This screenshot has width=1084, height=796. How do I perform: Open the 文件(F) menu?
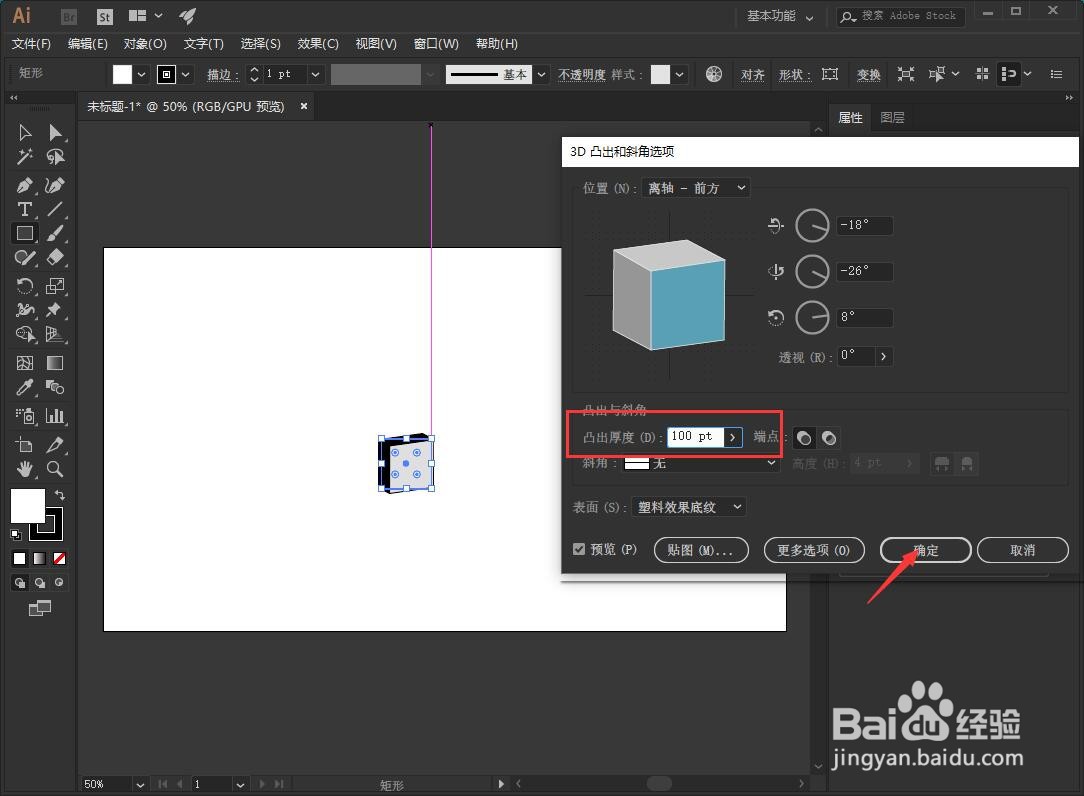click(31, 44)
